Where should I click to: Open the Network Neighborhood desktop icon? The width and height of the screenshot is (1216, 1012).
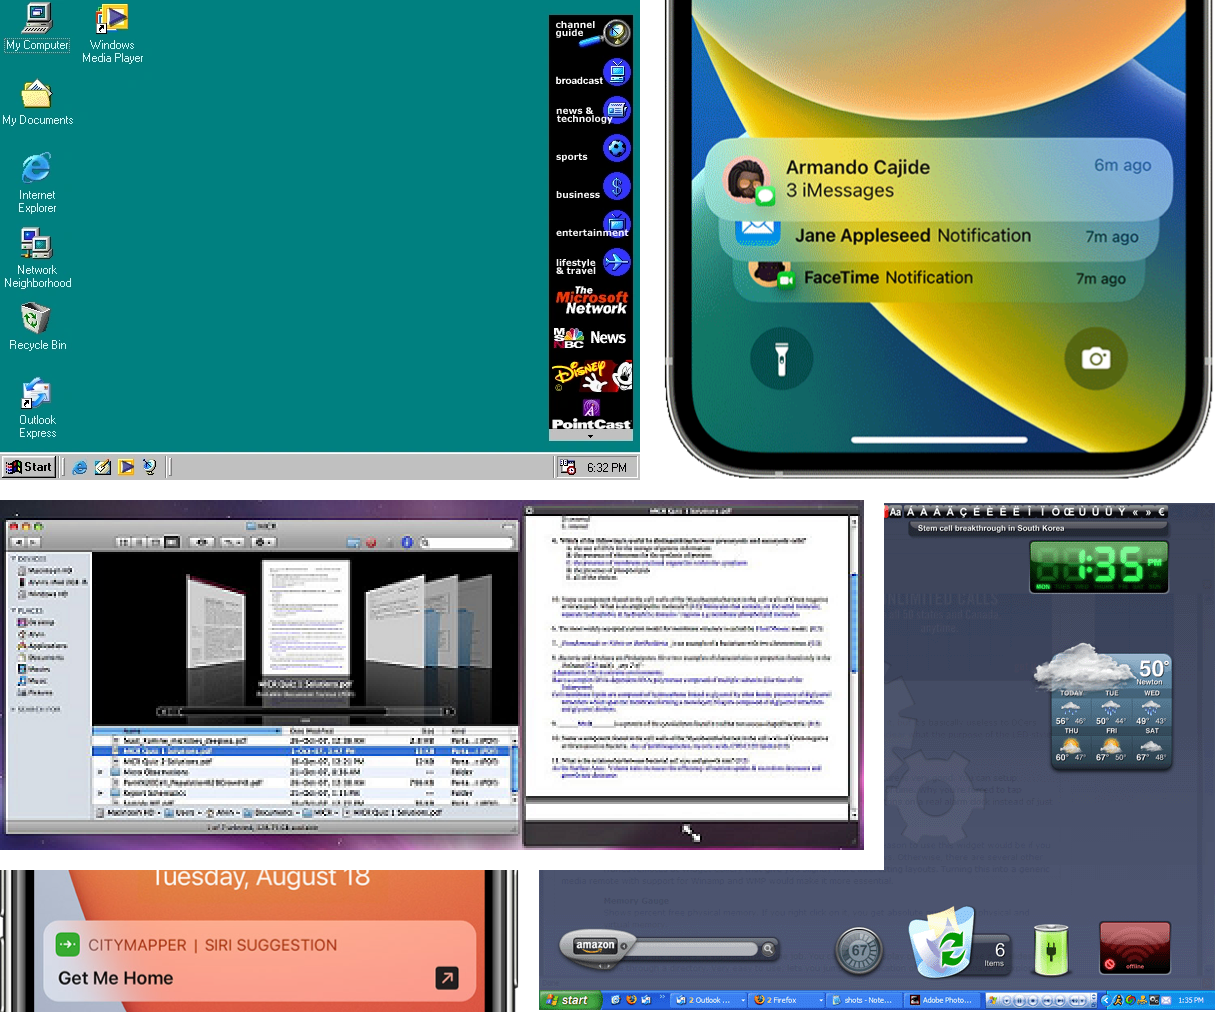[x=37, y=259]
